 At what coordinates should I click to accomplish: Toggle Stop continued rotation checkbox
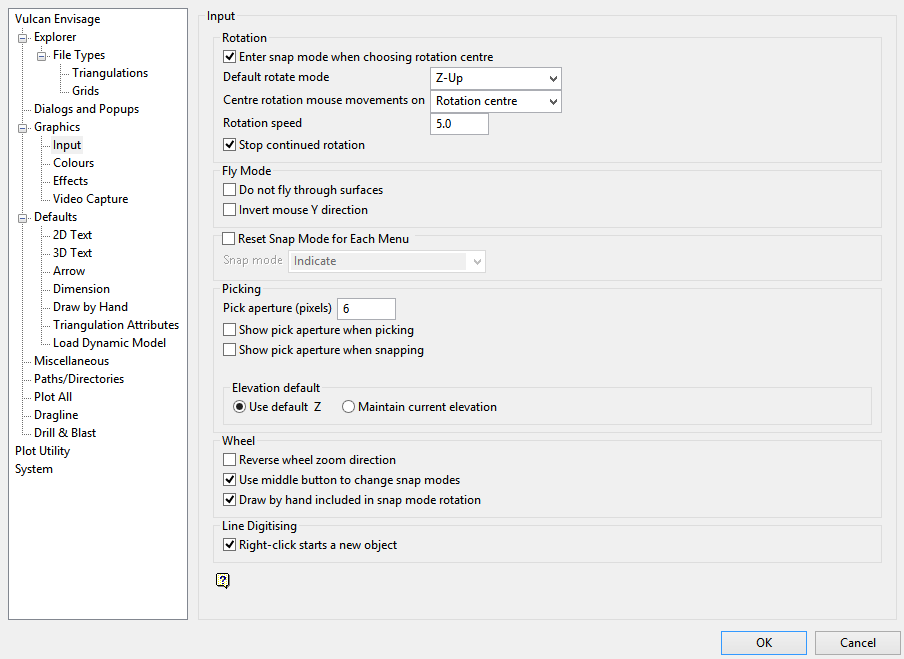(230, 145)
